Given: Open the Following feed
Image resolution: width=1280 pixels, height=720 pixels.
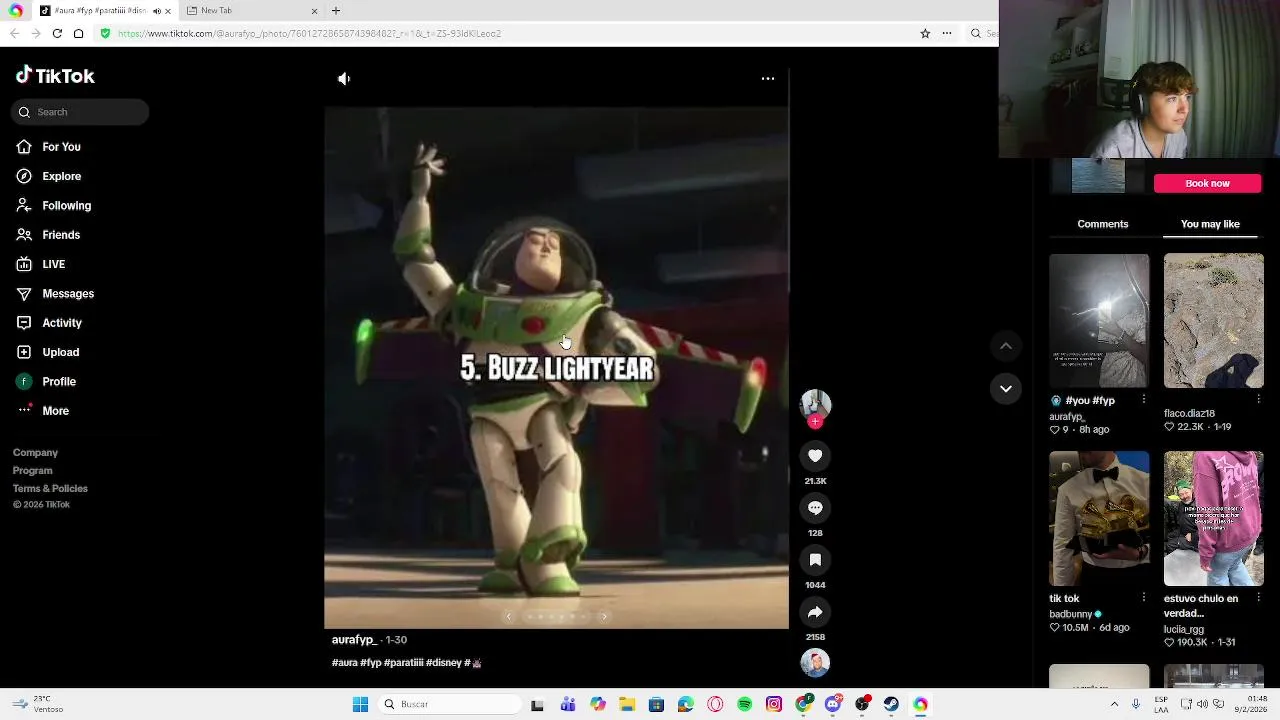Looking at the screenshot, I should point(66,205).
